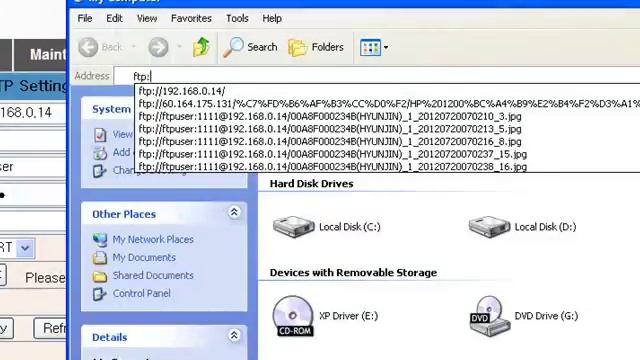The height and width of the screenshot is (360, 640).
Task: Select XP Driver (E:) CD-ROM icon
Action: [x=293, y=316]
